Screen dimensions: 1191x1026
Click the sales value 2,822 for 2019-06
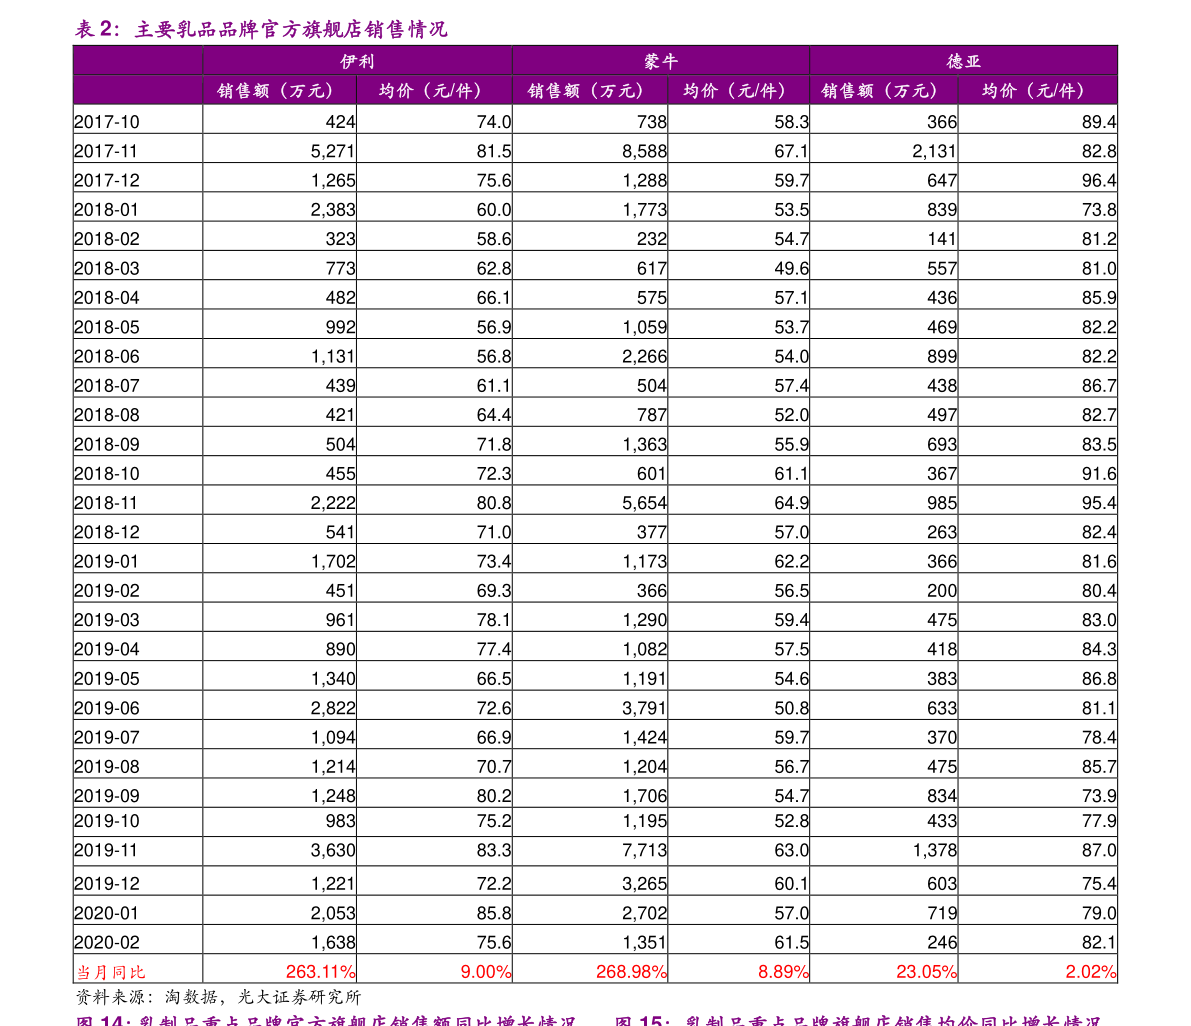pyautogui.click(x=333, y=709)
